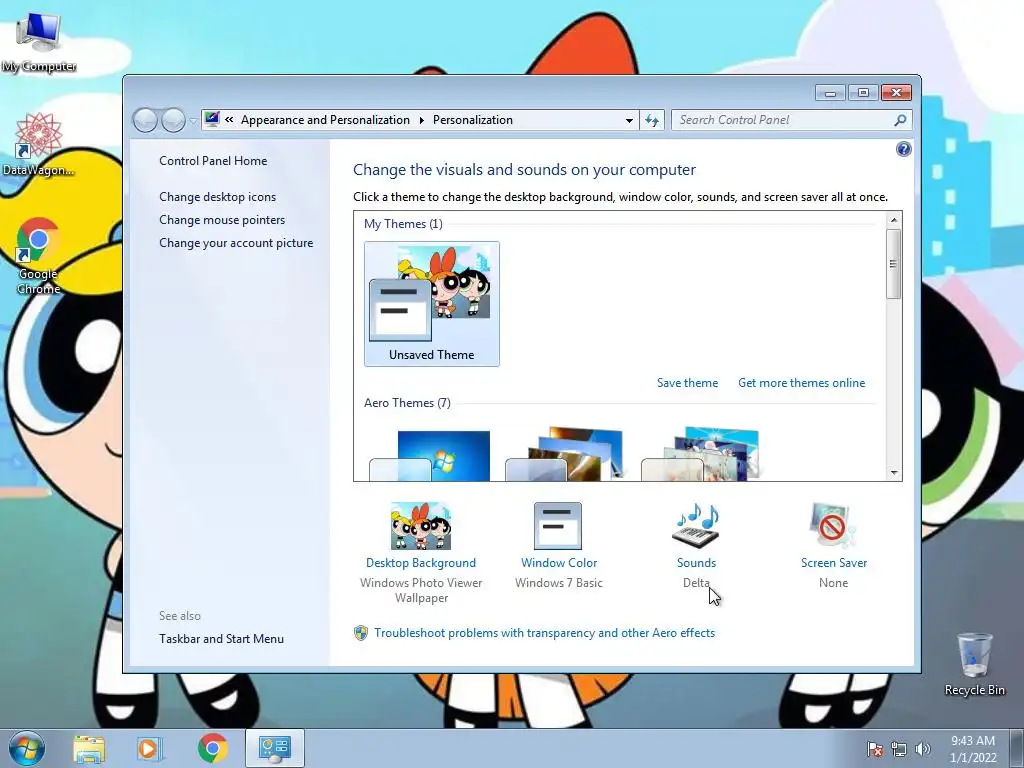Click the Control Panel icon in address bar
The width and height of the screenshot is (1024, 768).
(x=212, y=120)
